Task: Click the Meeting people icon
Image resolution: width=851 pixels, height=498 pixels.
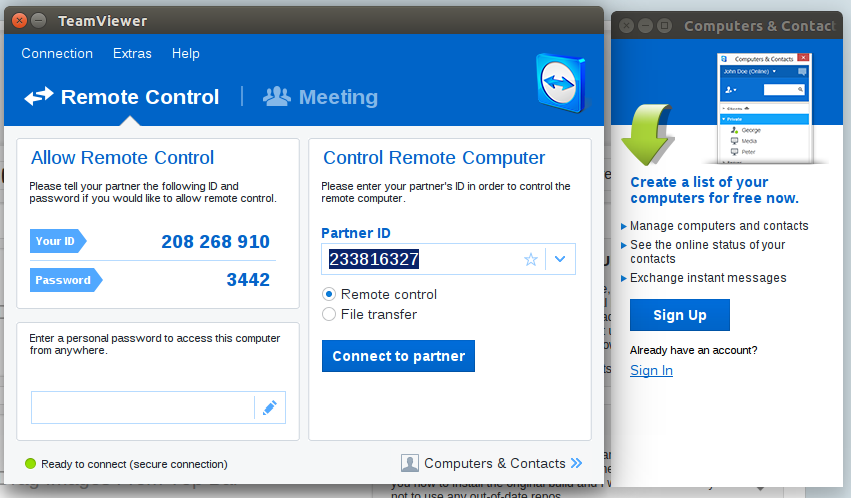Action: [x=277, y=96]
